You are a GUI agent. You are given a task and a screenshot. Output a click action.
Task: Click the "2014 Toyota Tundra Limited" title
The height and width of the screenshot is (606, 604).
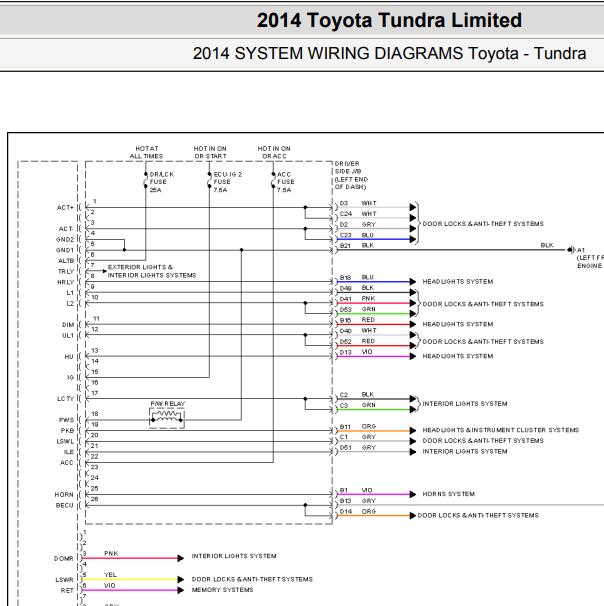[389, 20]
